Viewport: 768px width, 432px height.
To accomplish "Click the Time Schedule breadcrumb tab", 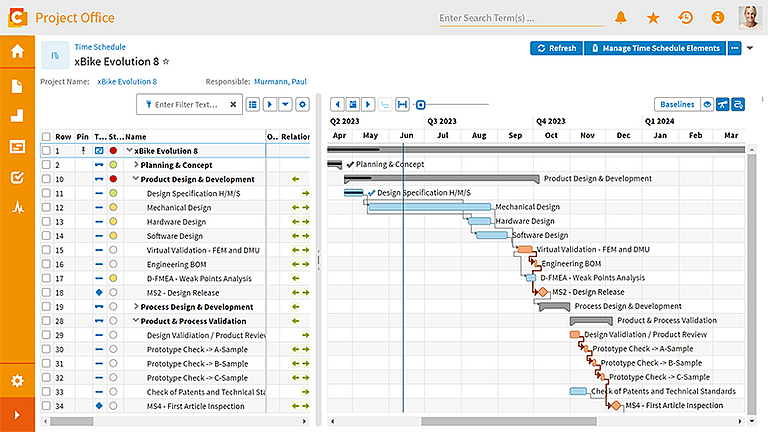I will click(100, 47).
